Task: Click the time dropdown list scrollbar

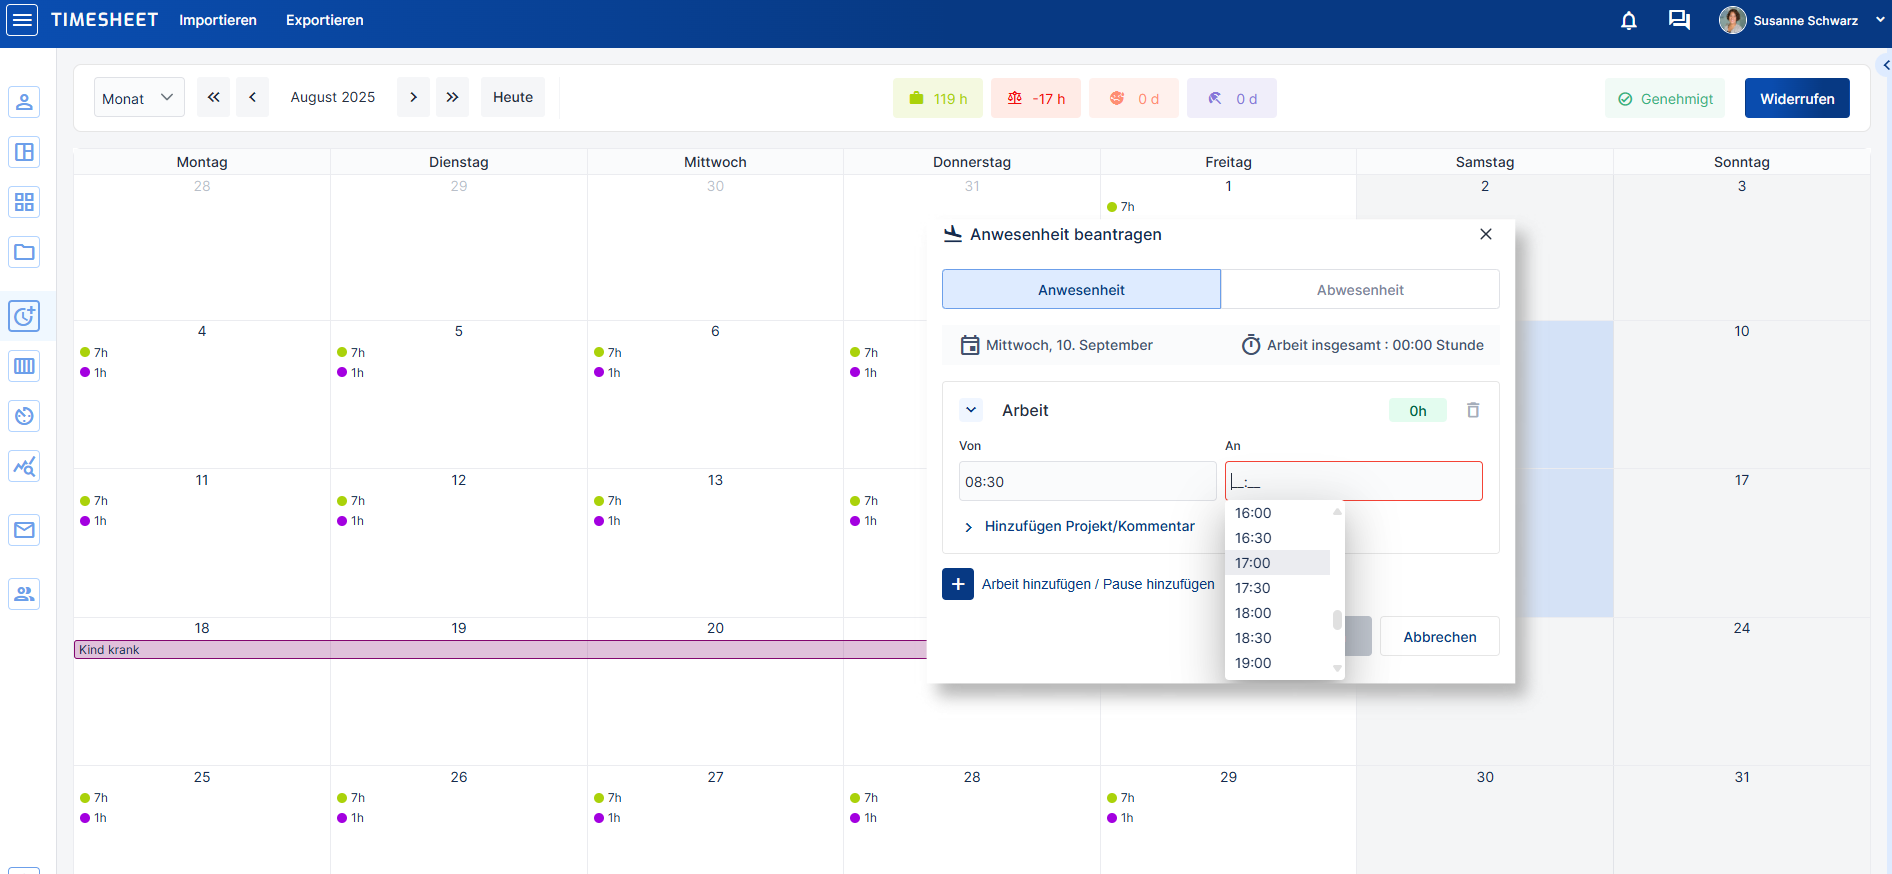Action: point(1337,620)
